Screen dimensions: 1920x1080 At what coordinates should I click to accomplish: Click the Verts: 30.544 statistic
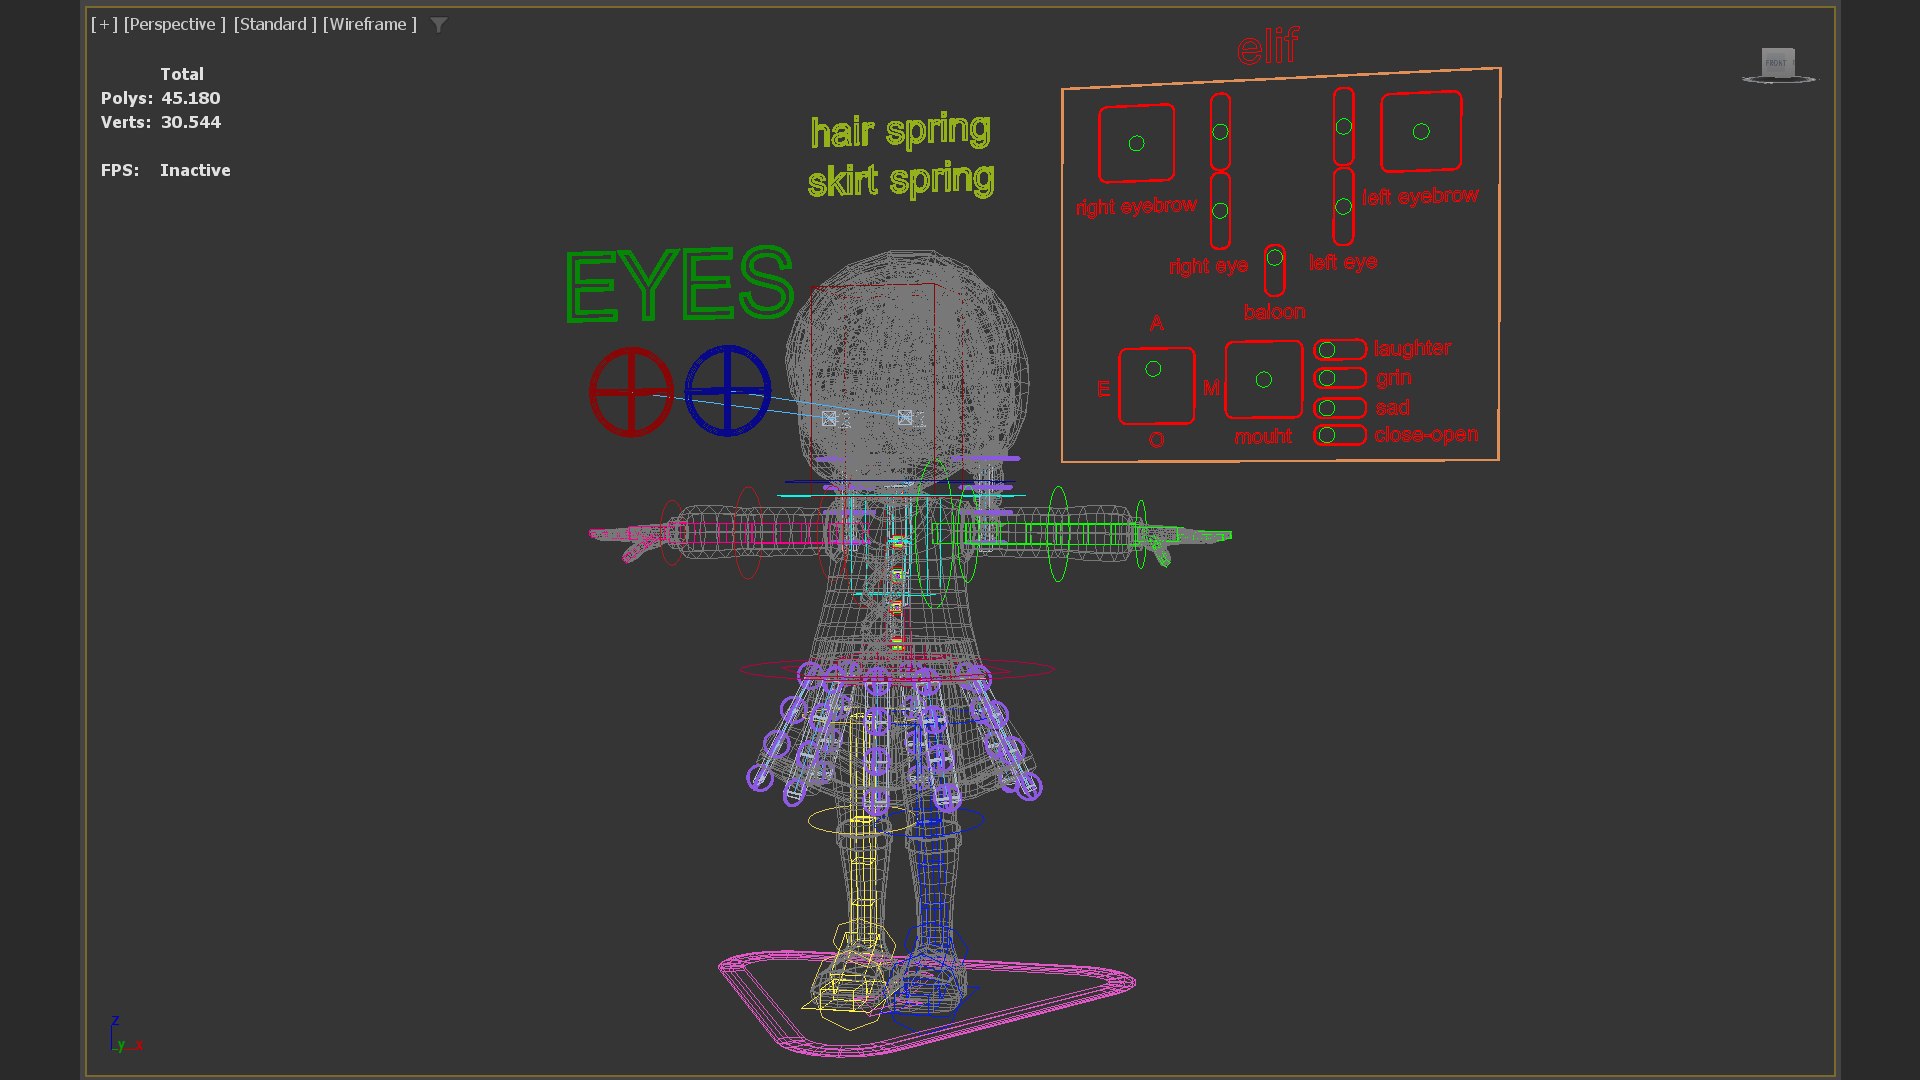[160, 122]
